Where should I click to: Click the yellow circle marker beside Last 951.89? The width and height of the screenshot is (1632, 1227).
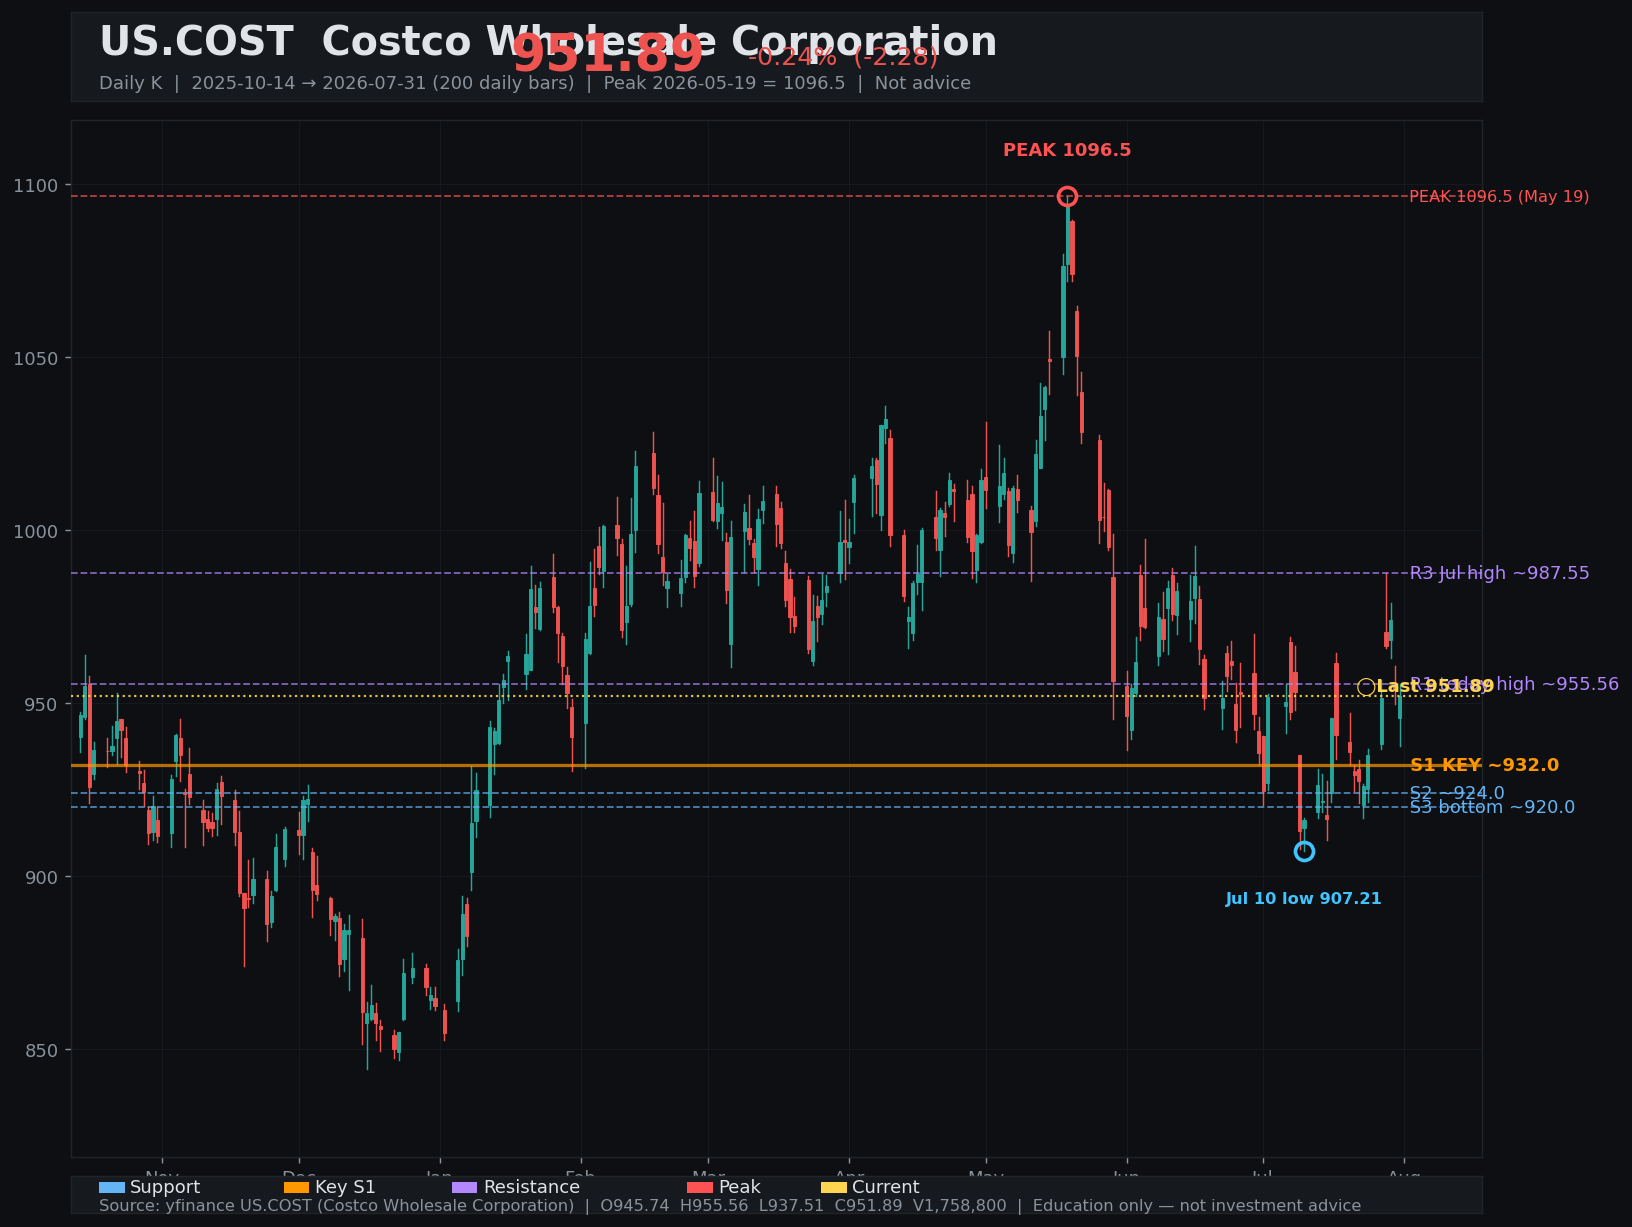pos(1366,687)
